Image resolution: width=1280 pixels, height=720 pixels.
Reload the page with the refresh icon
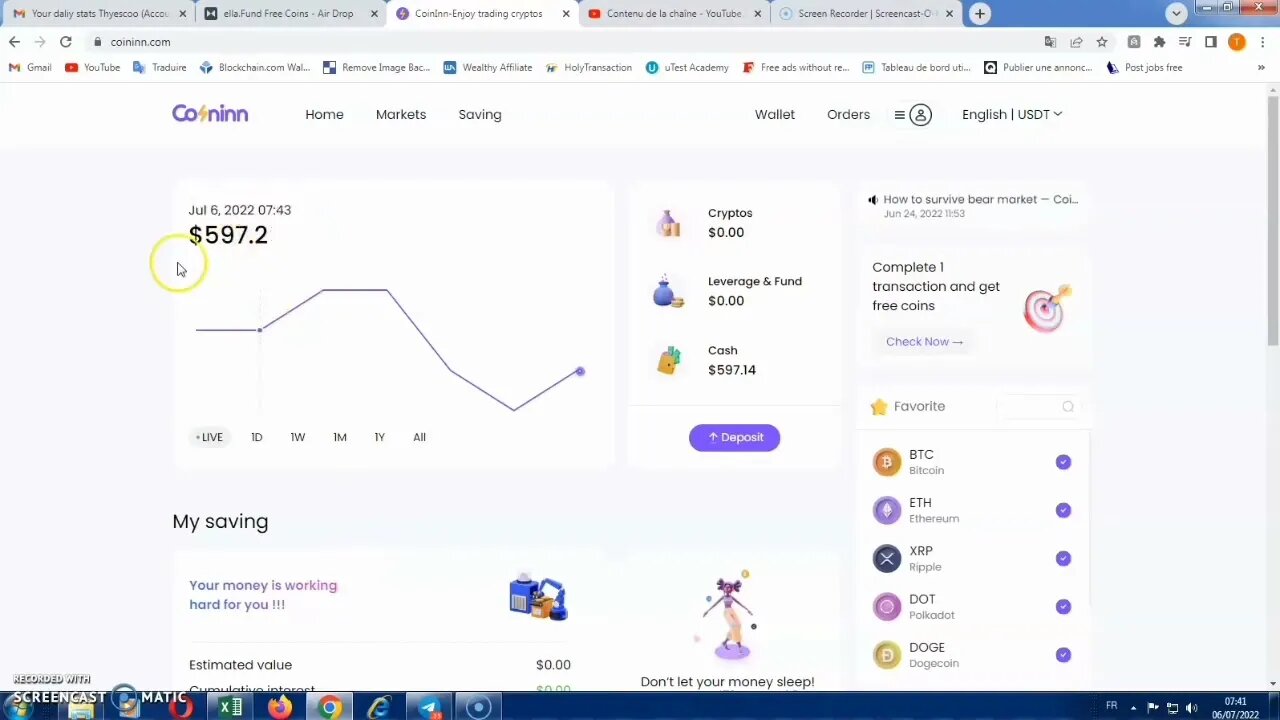[65, 42]
